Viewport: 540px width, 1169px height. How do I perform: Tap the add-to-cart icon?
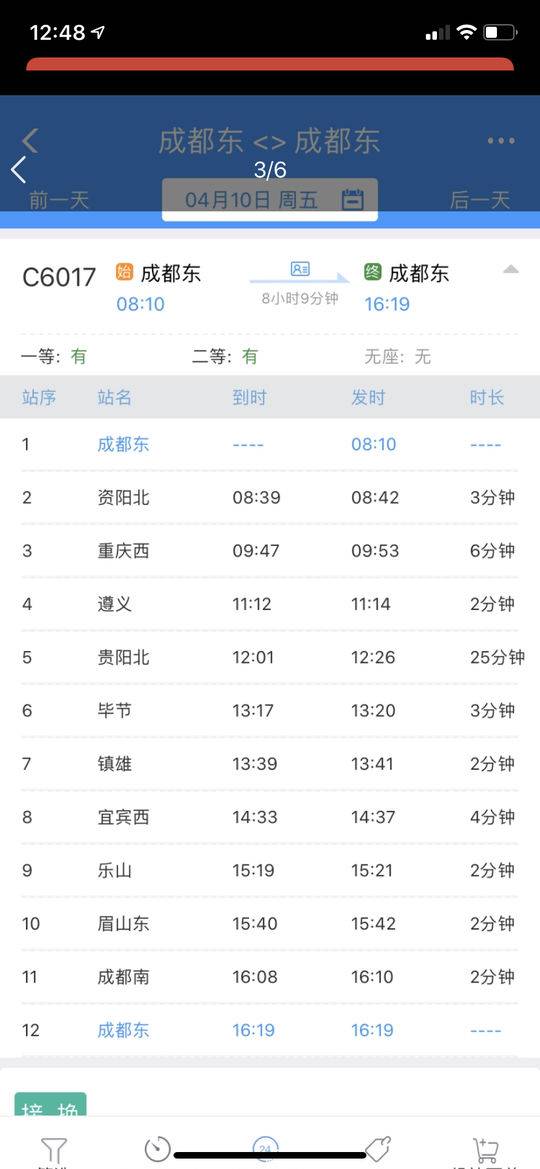point(486,1150)
